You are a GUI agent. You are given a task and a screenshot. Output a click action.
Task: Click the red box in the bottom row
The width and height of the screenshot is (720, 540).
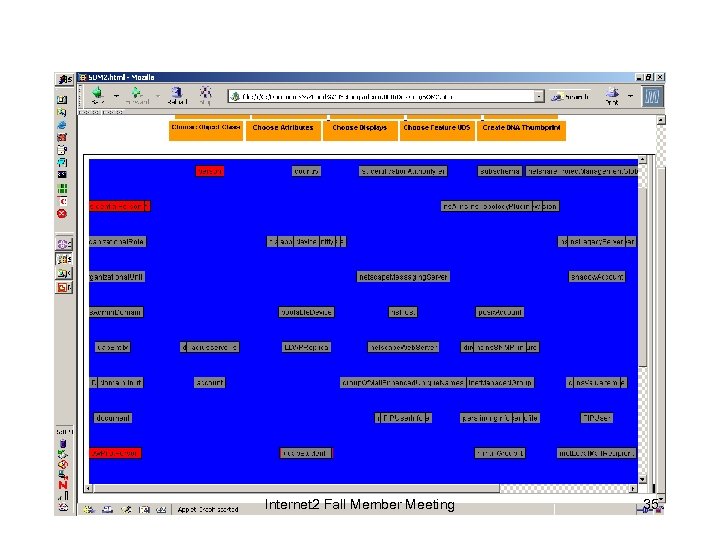pyautogui.click(x=115, y=453)
